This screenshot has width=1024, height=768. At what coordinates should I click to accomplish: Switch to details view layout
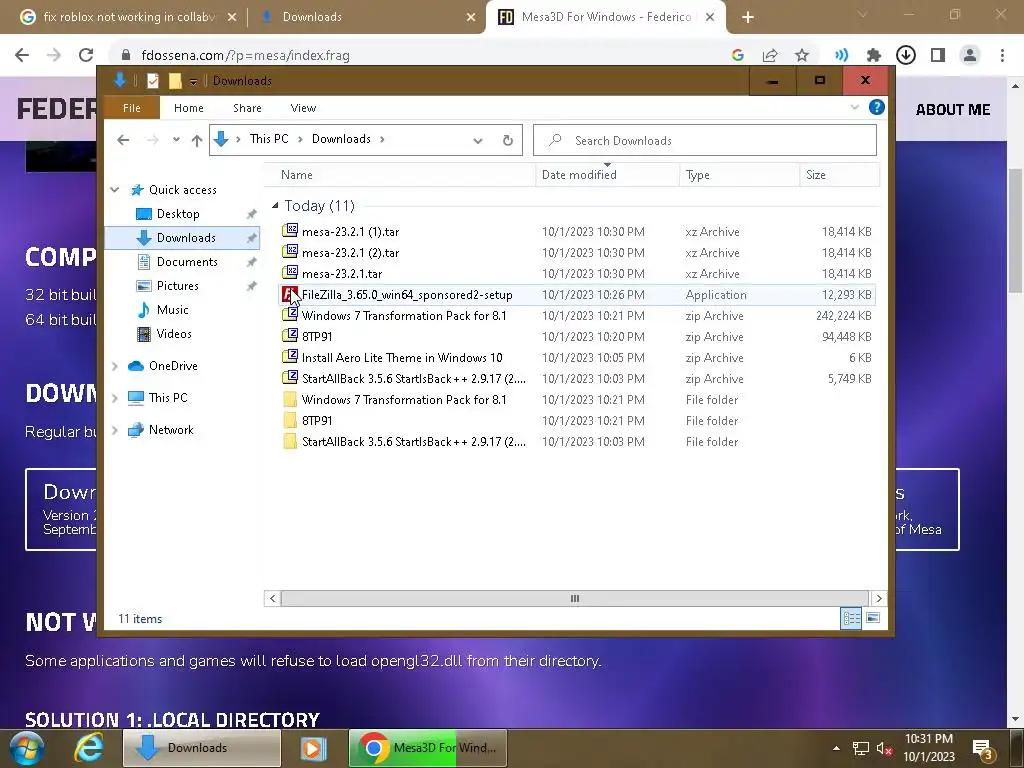(x=851, y=618)
